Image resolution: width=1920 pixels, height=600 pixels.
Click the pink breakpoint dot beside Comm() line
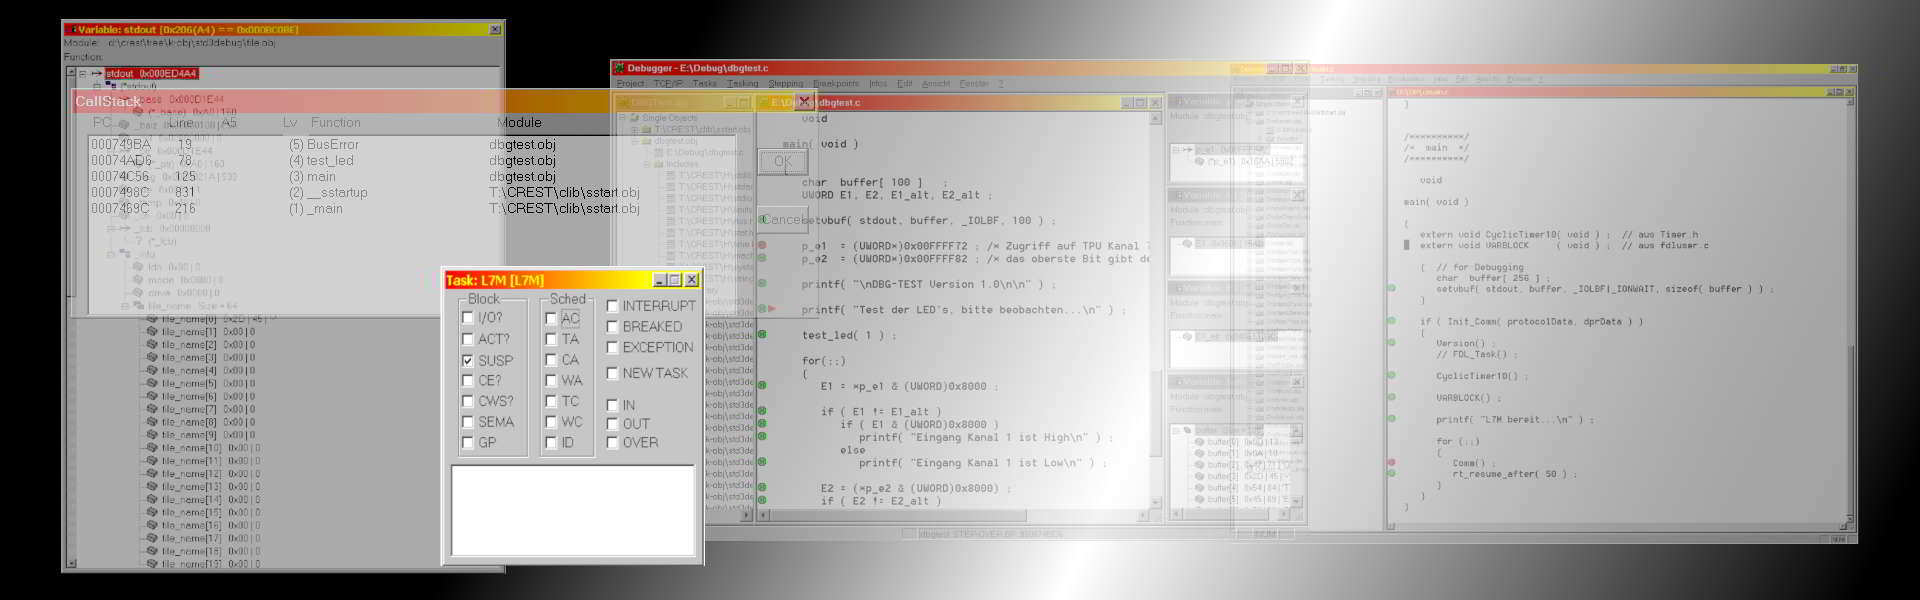coord(1391,463)
